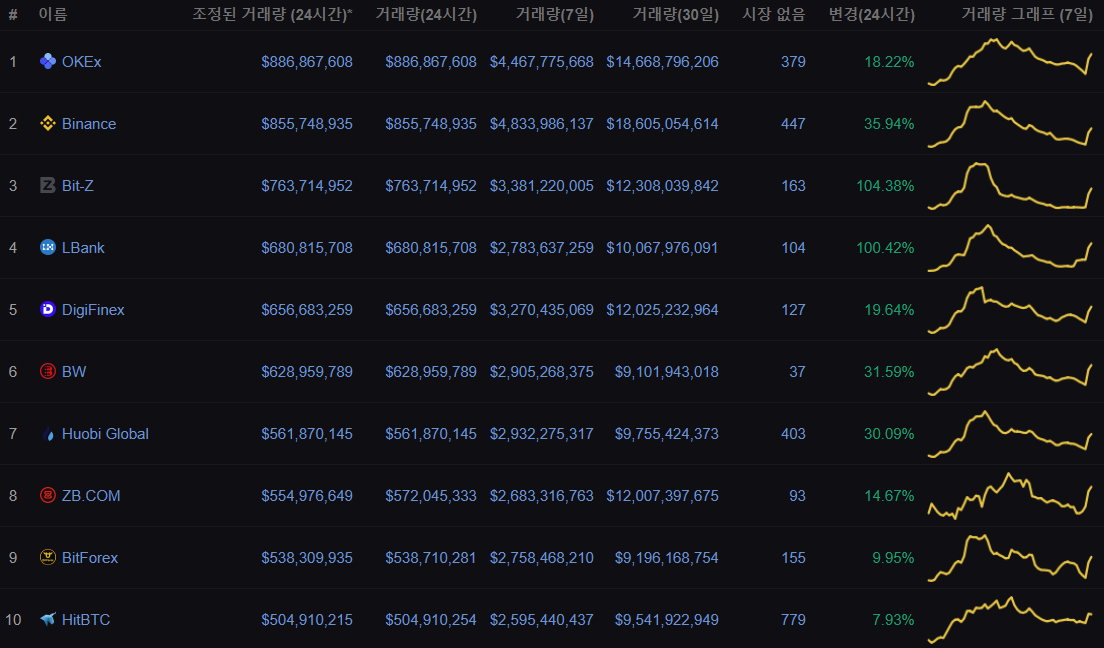Click ZB.COM adjusted volume $554,976,649
Viewport: 1104px width, 648px height.
click(x=307, y=496)
